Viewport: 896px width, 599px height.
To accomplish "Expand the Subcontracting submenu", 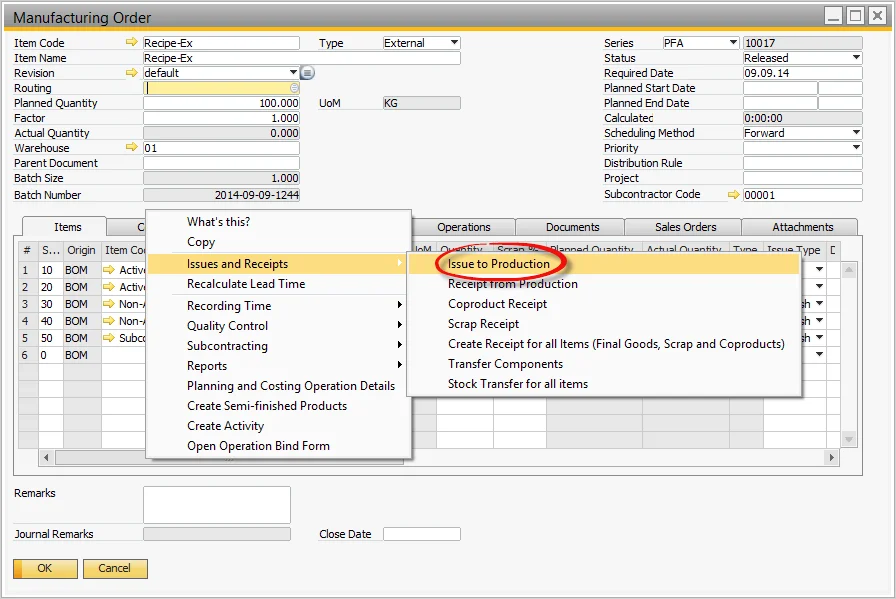I will click(x=399, y=345).
